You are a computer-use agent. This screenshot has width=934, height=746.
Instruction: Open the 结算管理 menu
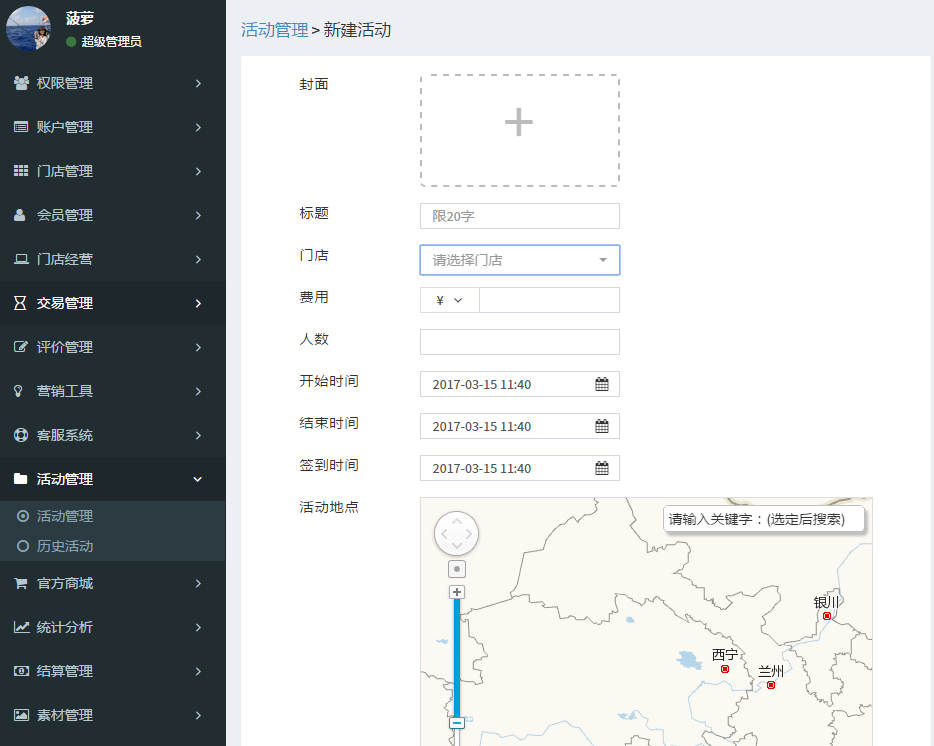coord(113,671)
